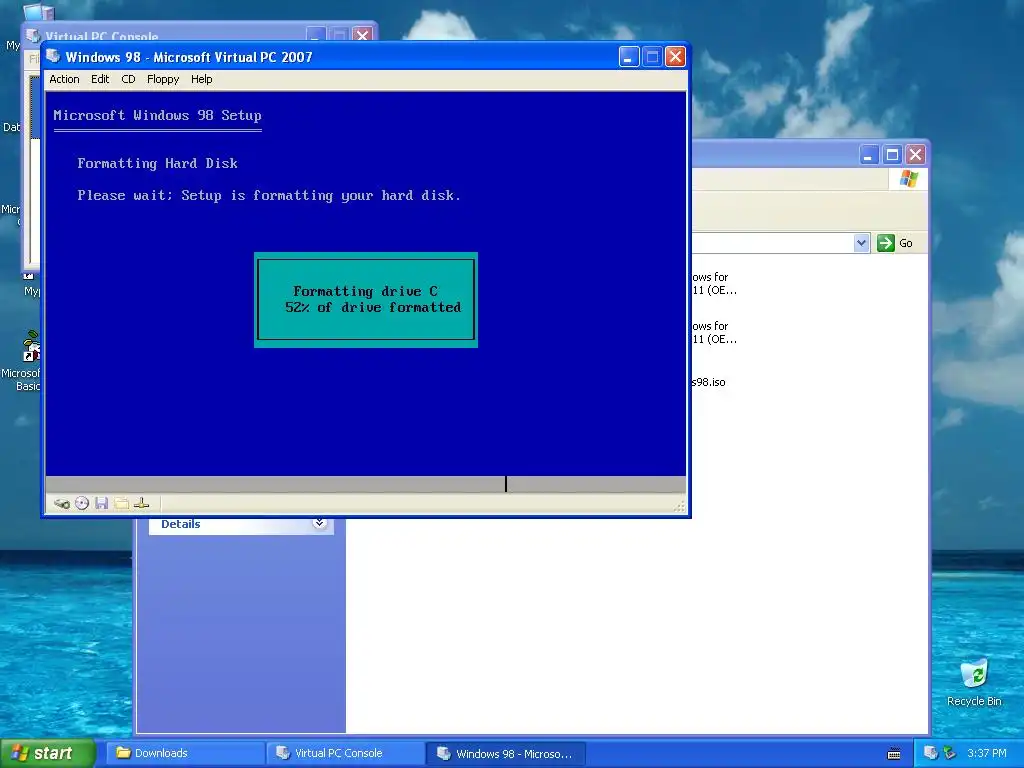Close the Virtual PC Console window
The width and height of the screenshot is (1024, 768).
coord(362,35)
